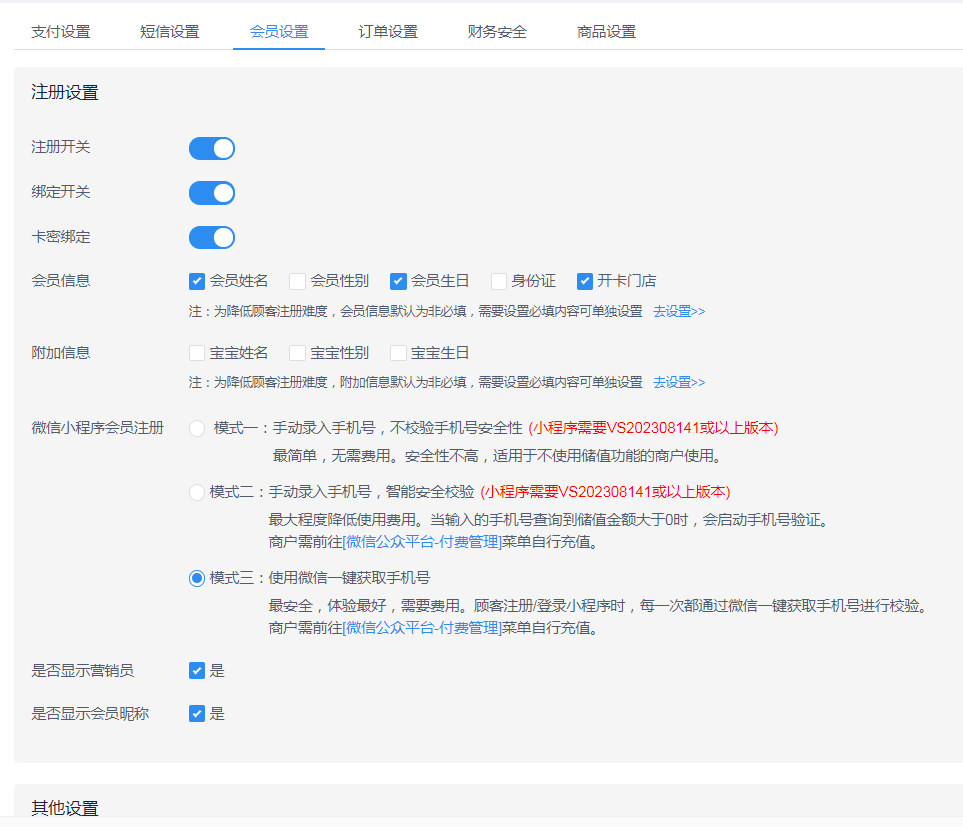Screen dimensions: 963x827
Task: Click the 注册设置 section heading
Action: point(65,93)
